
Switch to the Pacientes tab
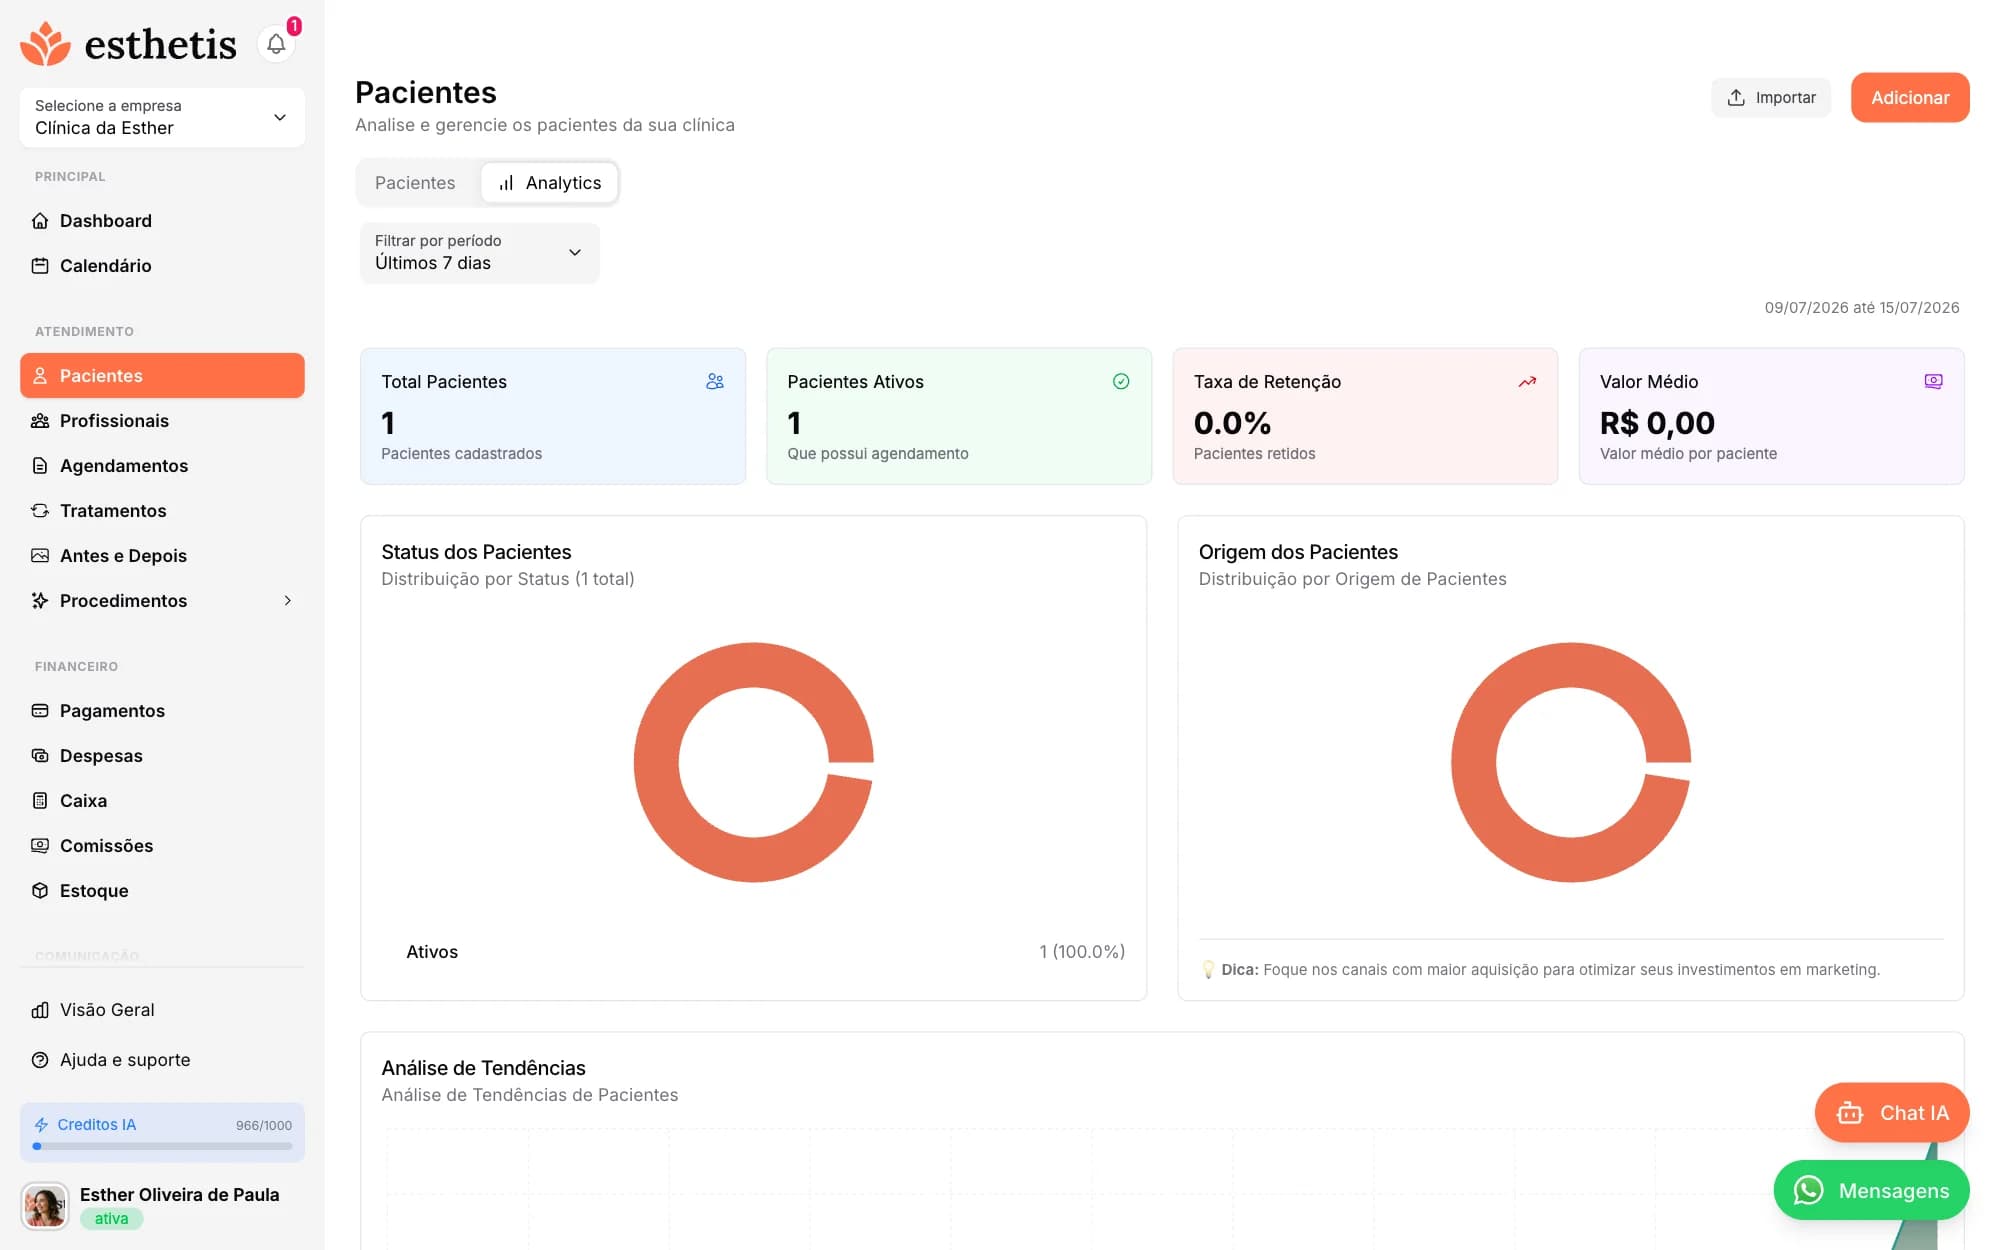tap(415, 183)
